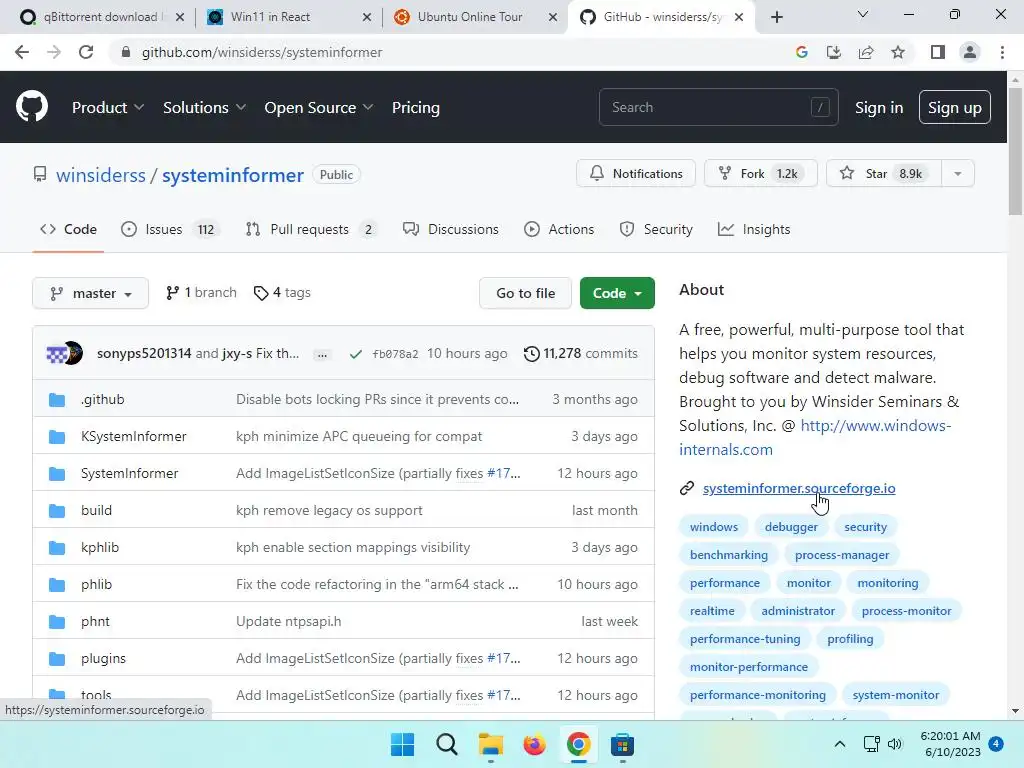This screenshot has height=768, width=1024.
Task: Open the fb078a2 commit hash
Action: (x=395, y=354)
